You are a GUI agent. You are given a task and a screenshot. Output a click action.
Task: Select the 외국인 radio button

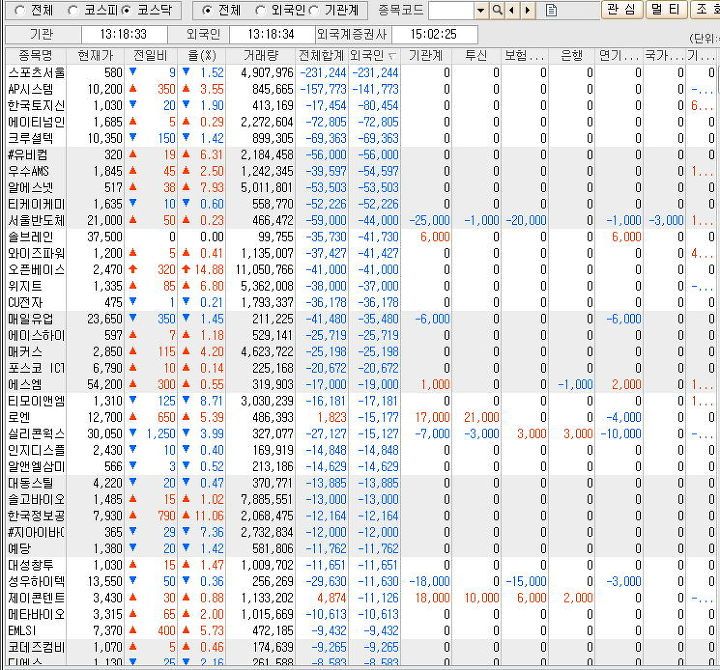tap(260, 10)
